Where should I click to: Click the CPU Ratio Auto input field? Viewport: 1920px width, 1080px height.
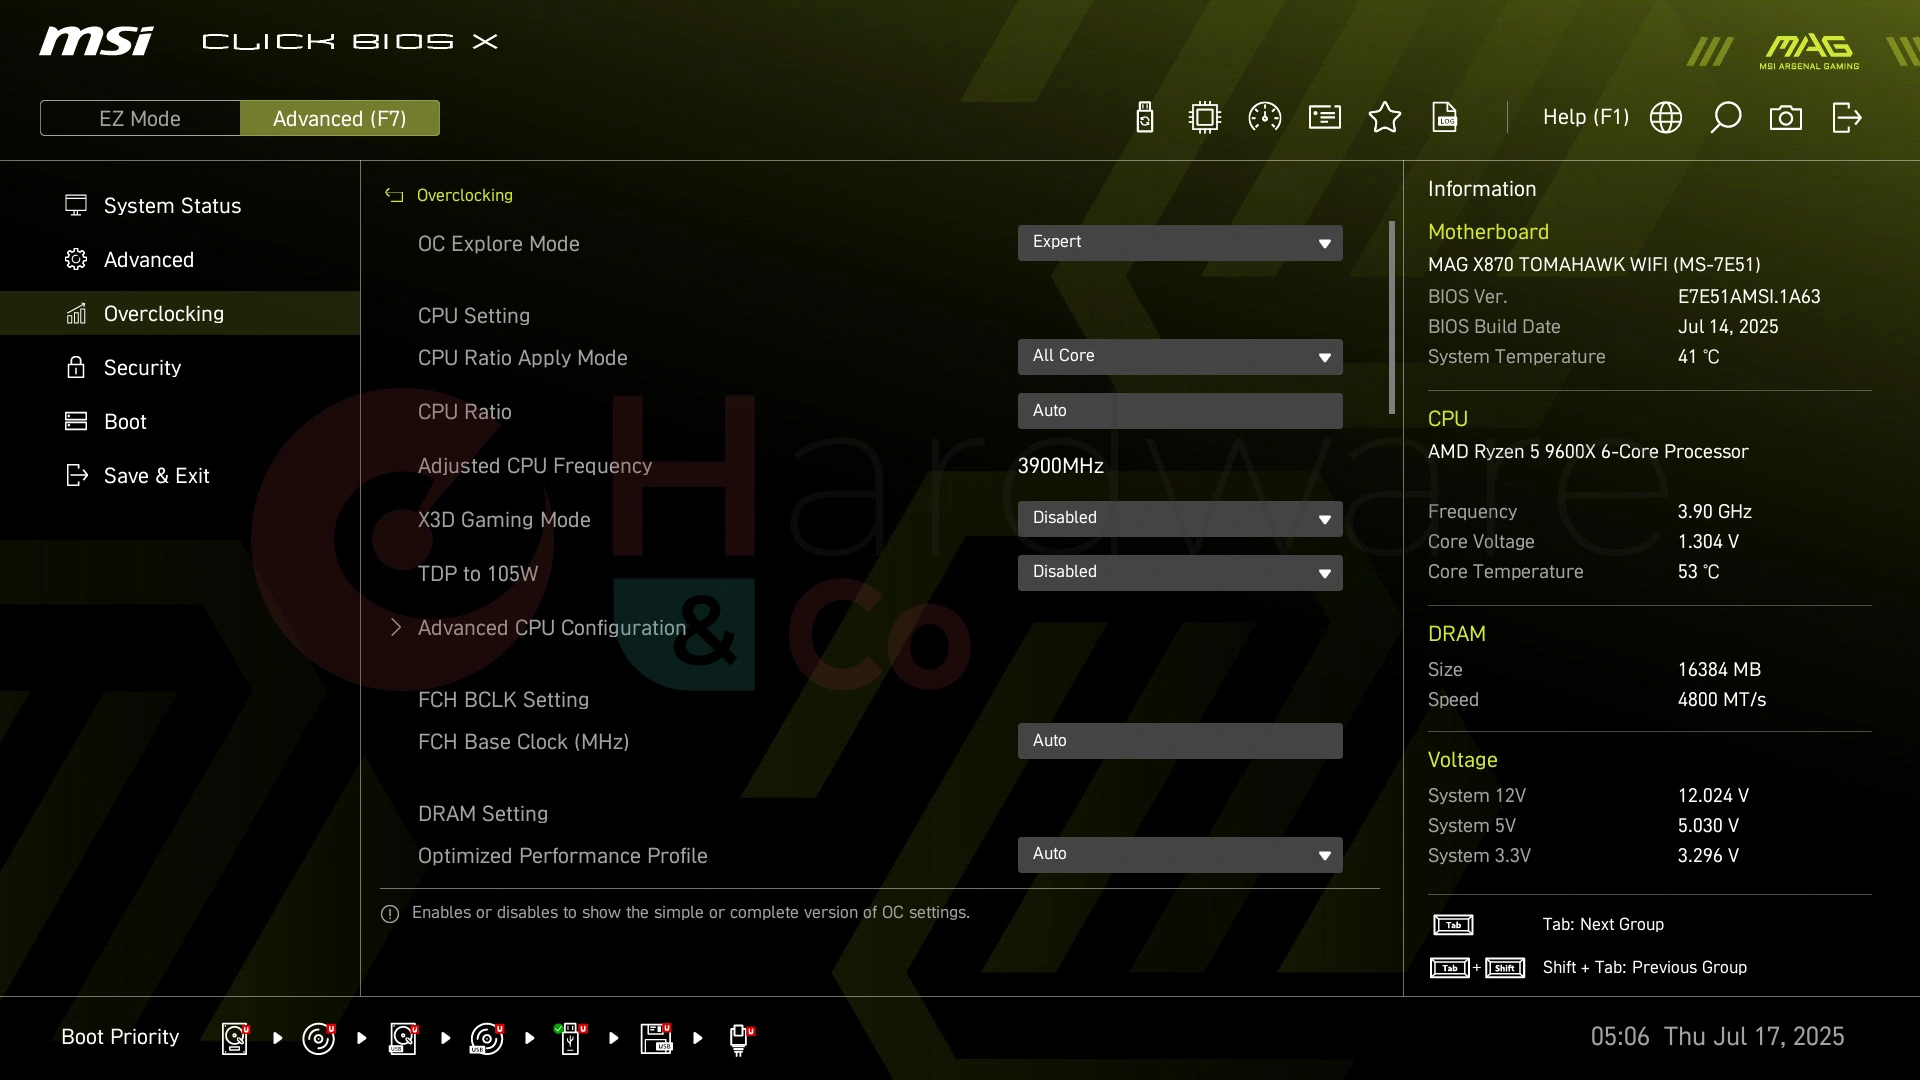[1180, 411]
